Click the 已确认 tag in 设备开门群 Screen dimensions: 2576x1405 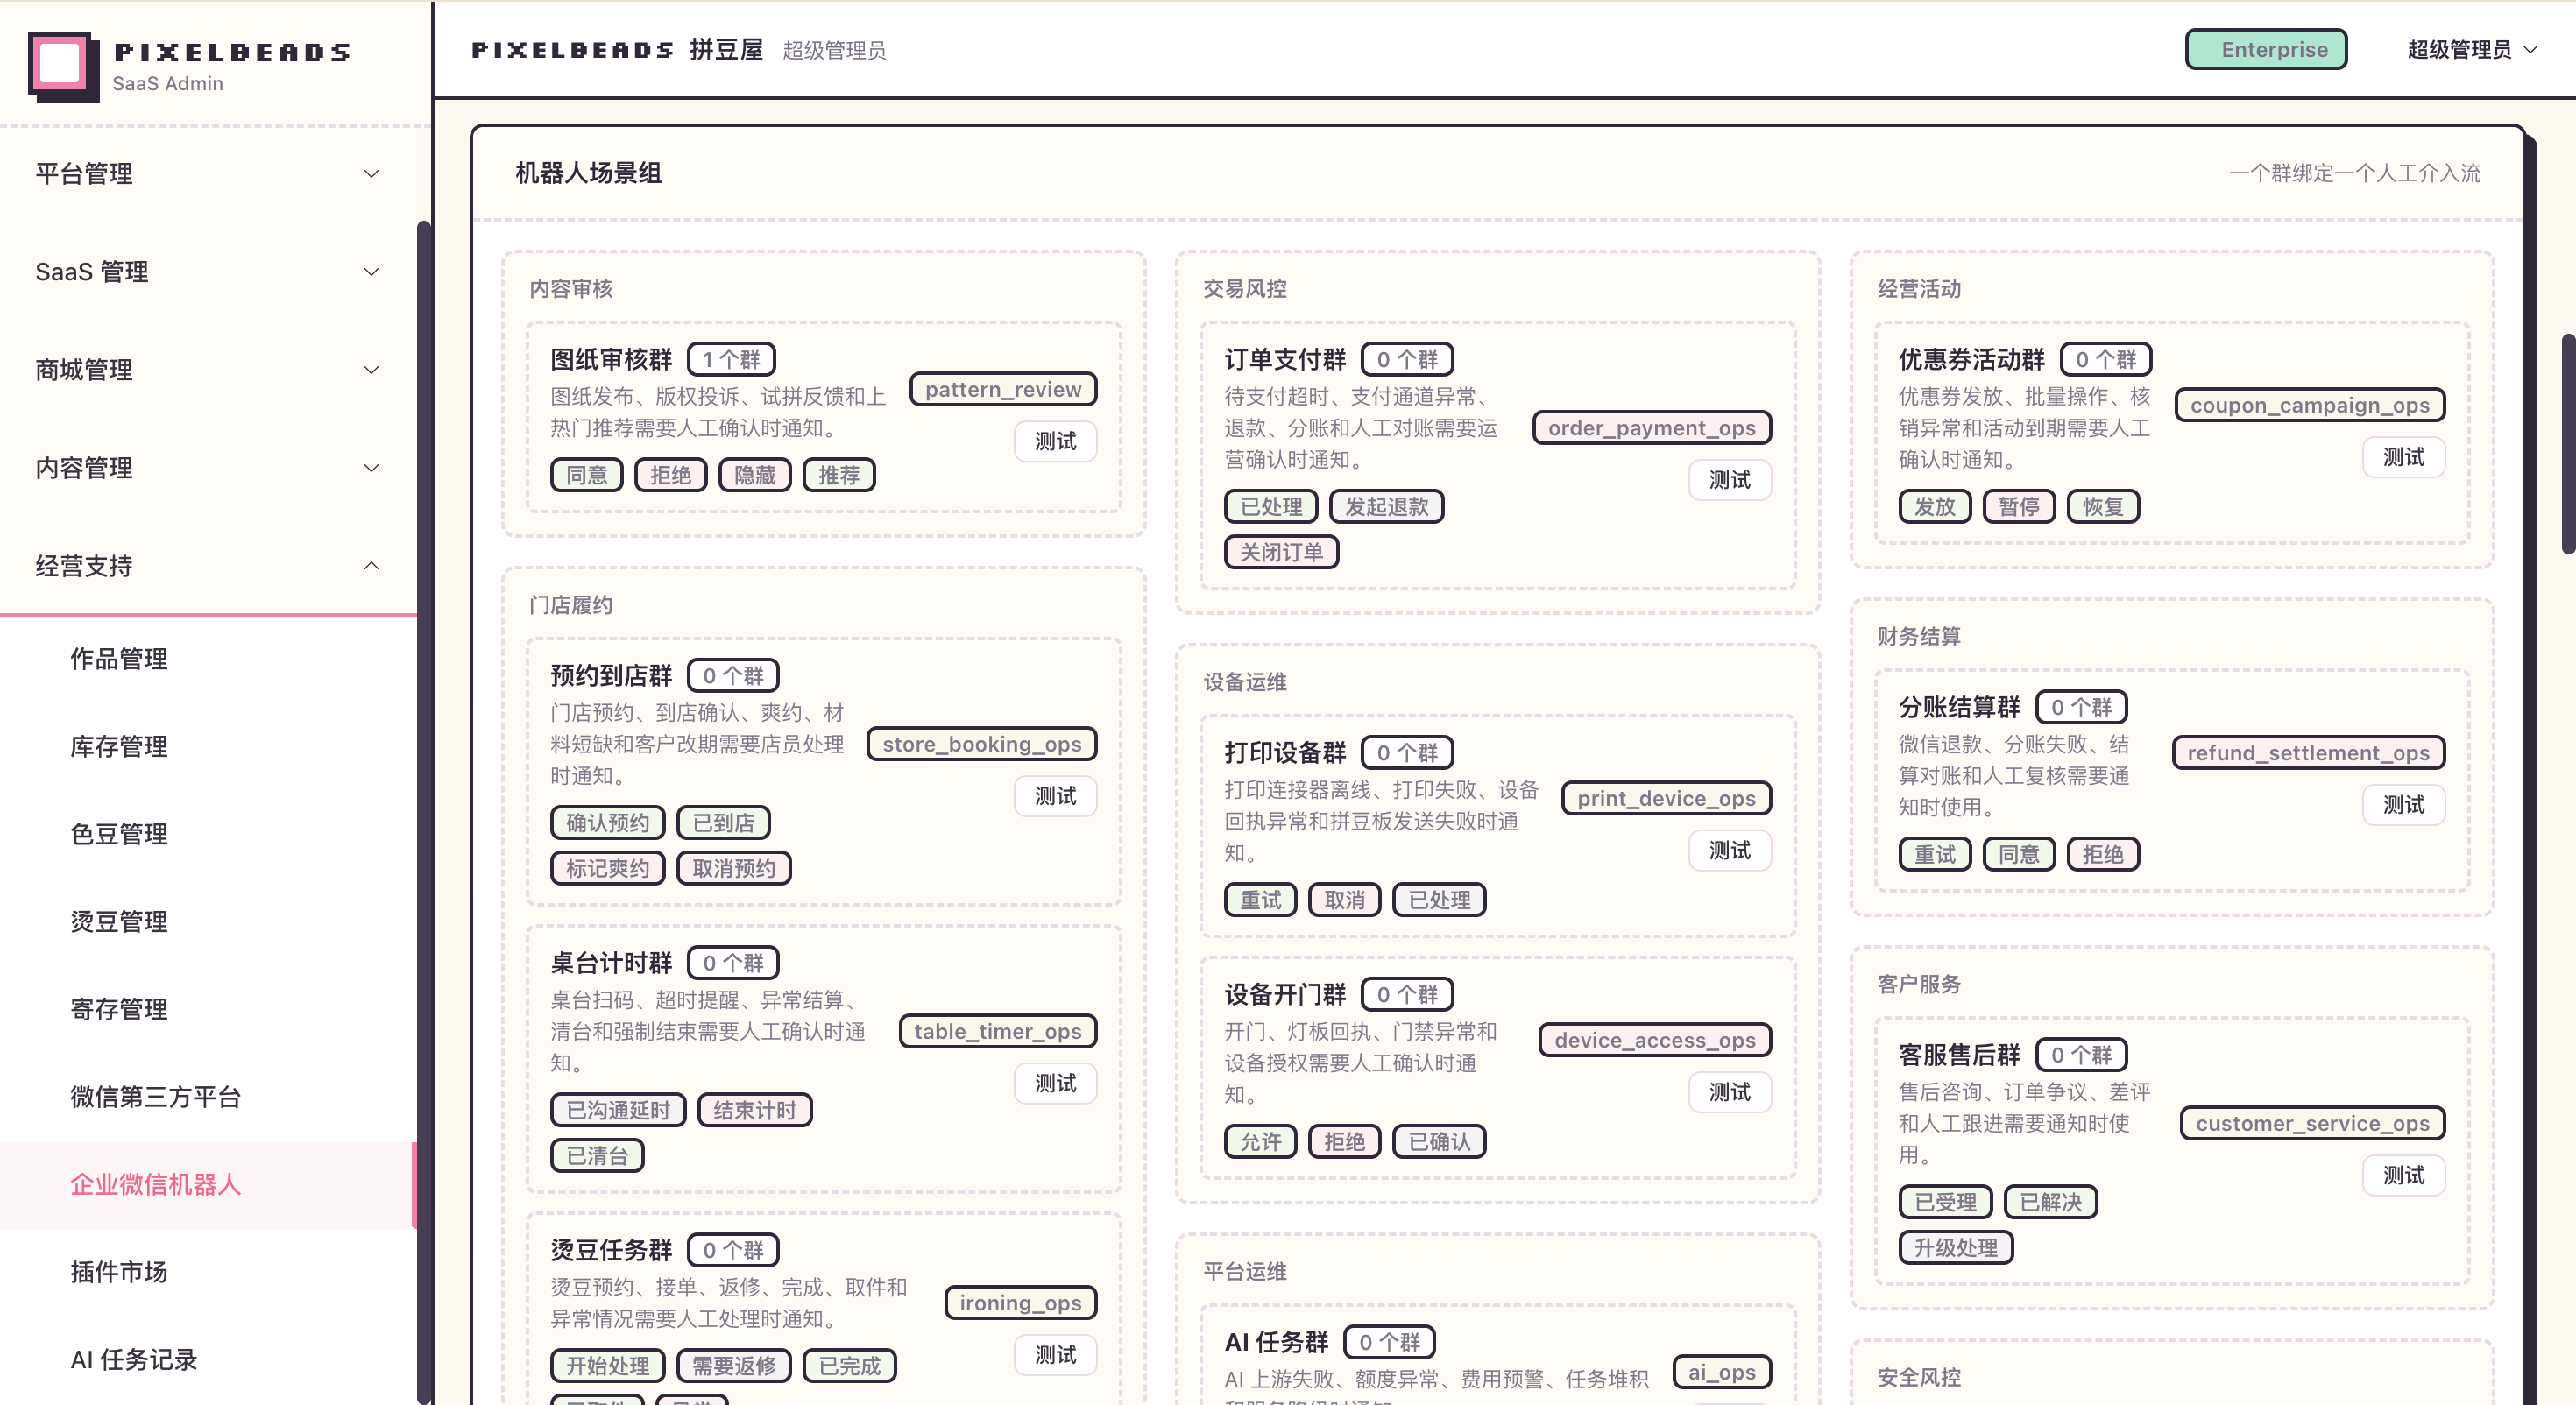click(x=1439, y=1141)
